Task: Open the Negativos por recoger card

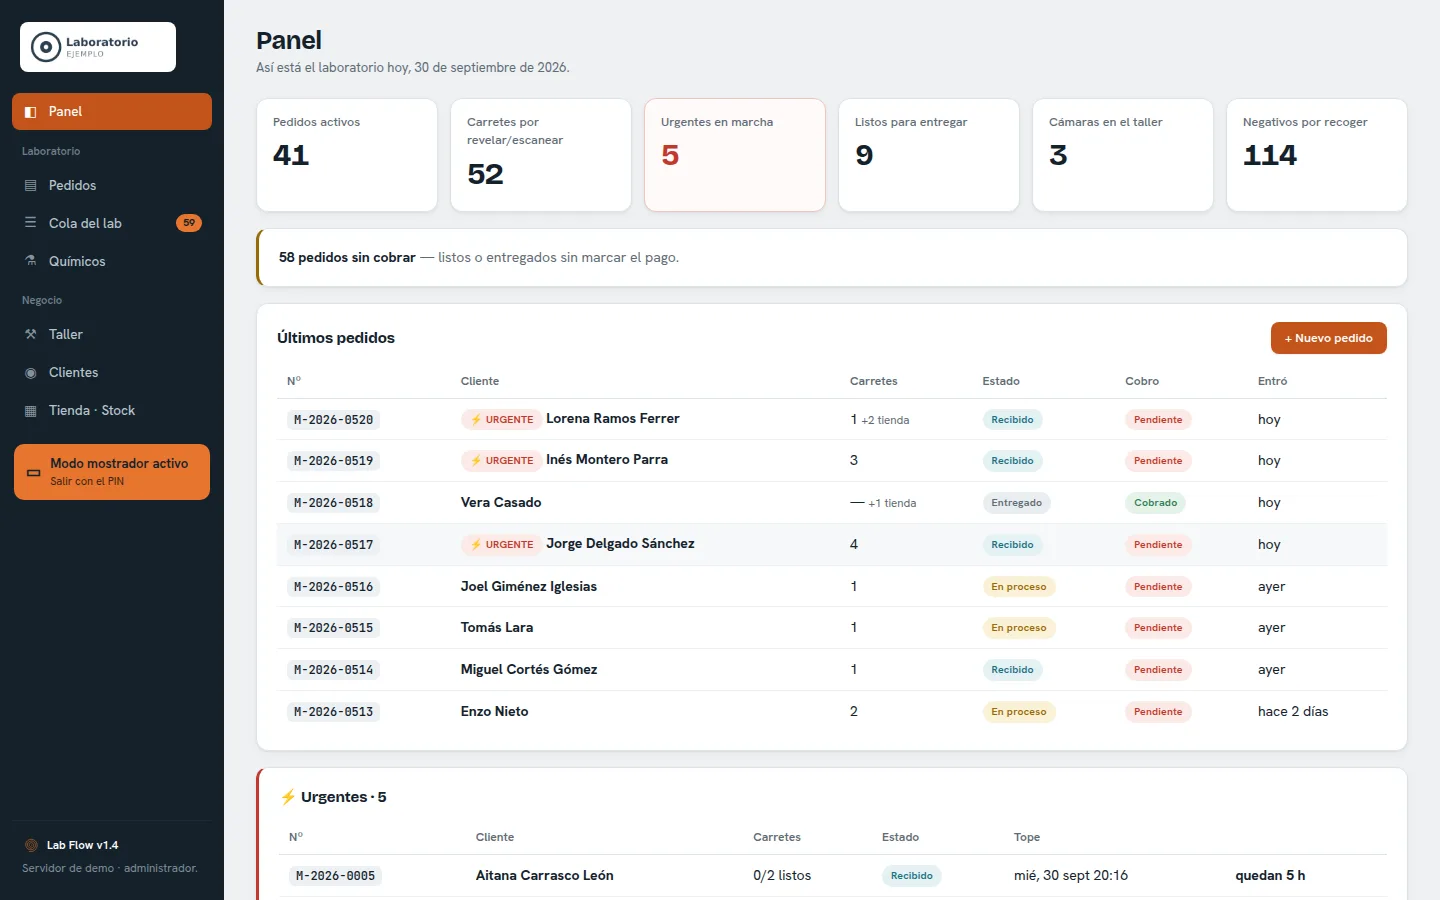Action: [1317, 155]
